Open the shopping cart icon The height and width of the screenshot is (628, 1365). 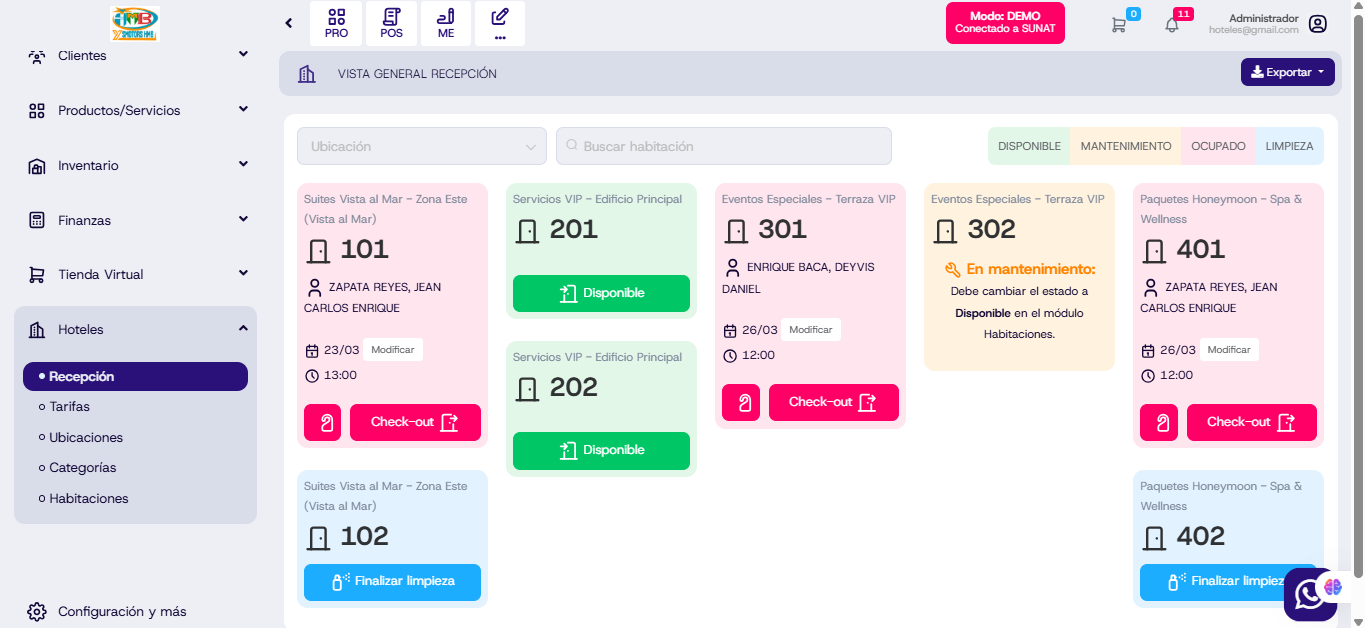tap(1118, 25)
